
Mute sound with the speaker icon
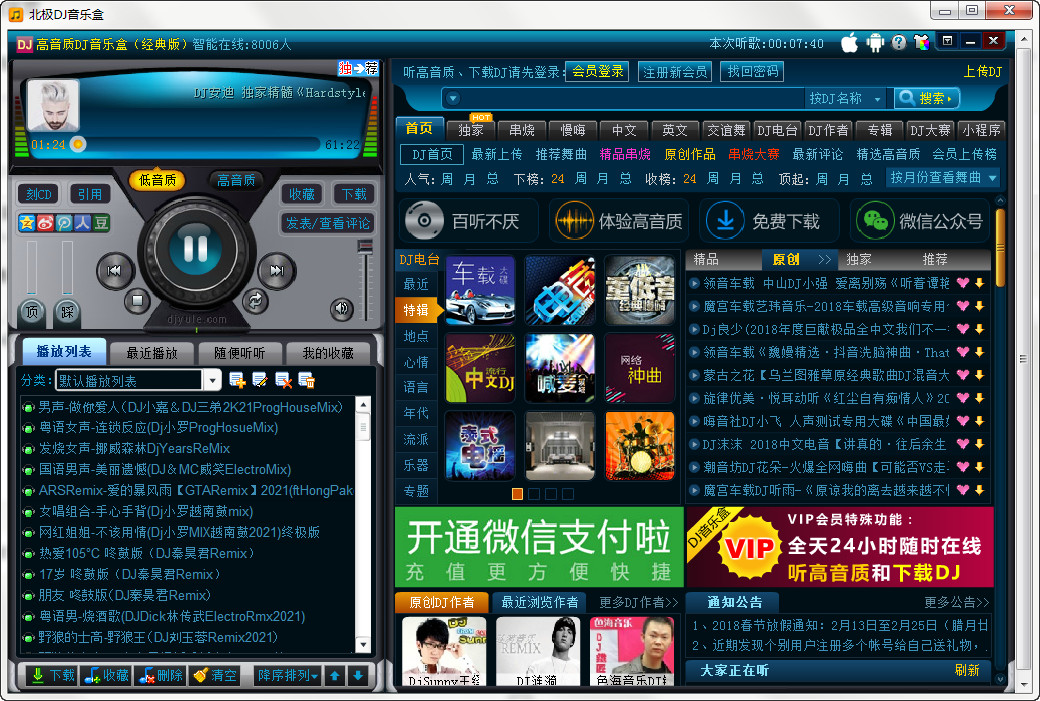pos(342,308)
